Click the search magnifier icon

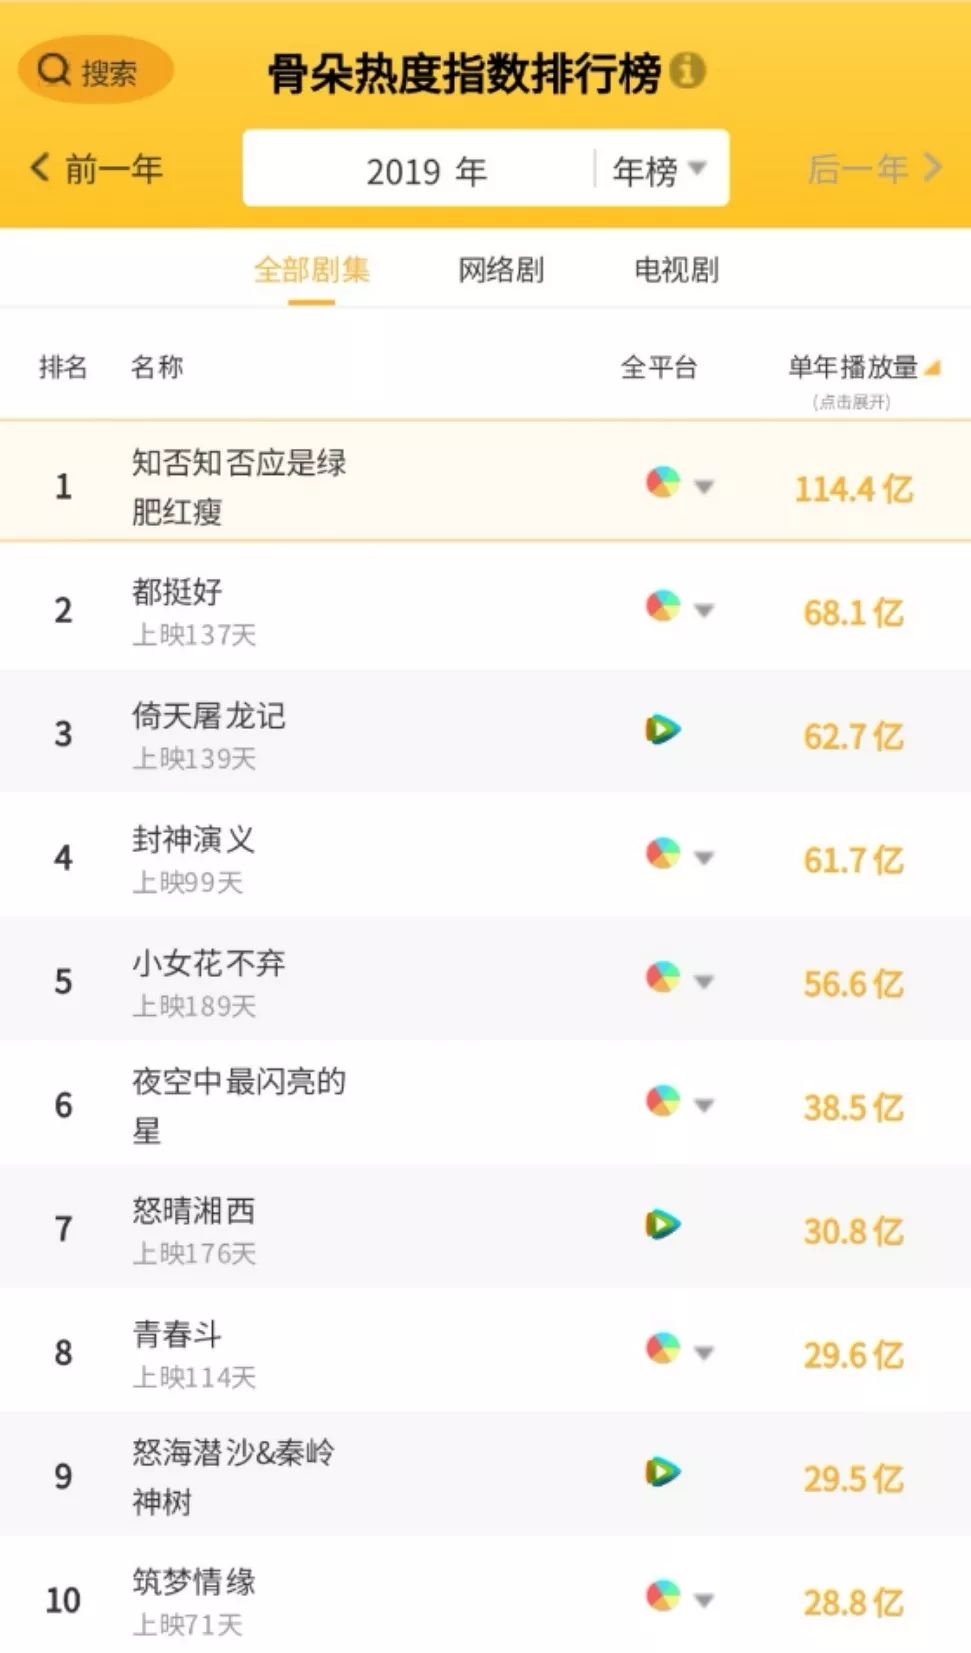[x=53, y=70]
